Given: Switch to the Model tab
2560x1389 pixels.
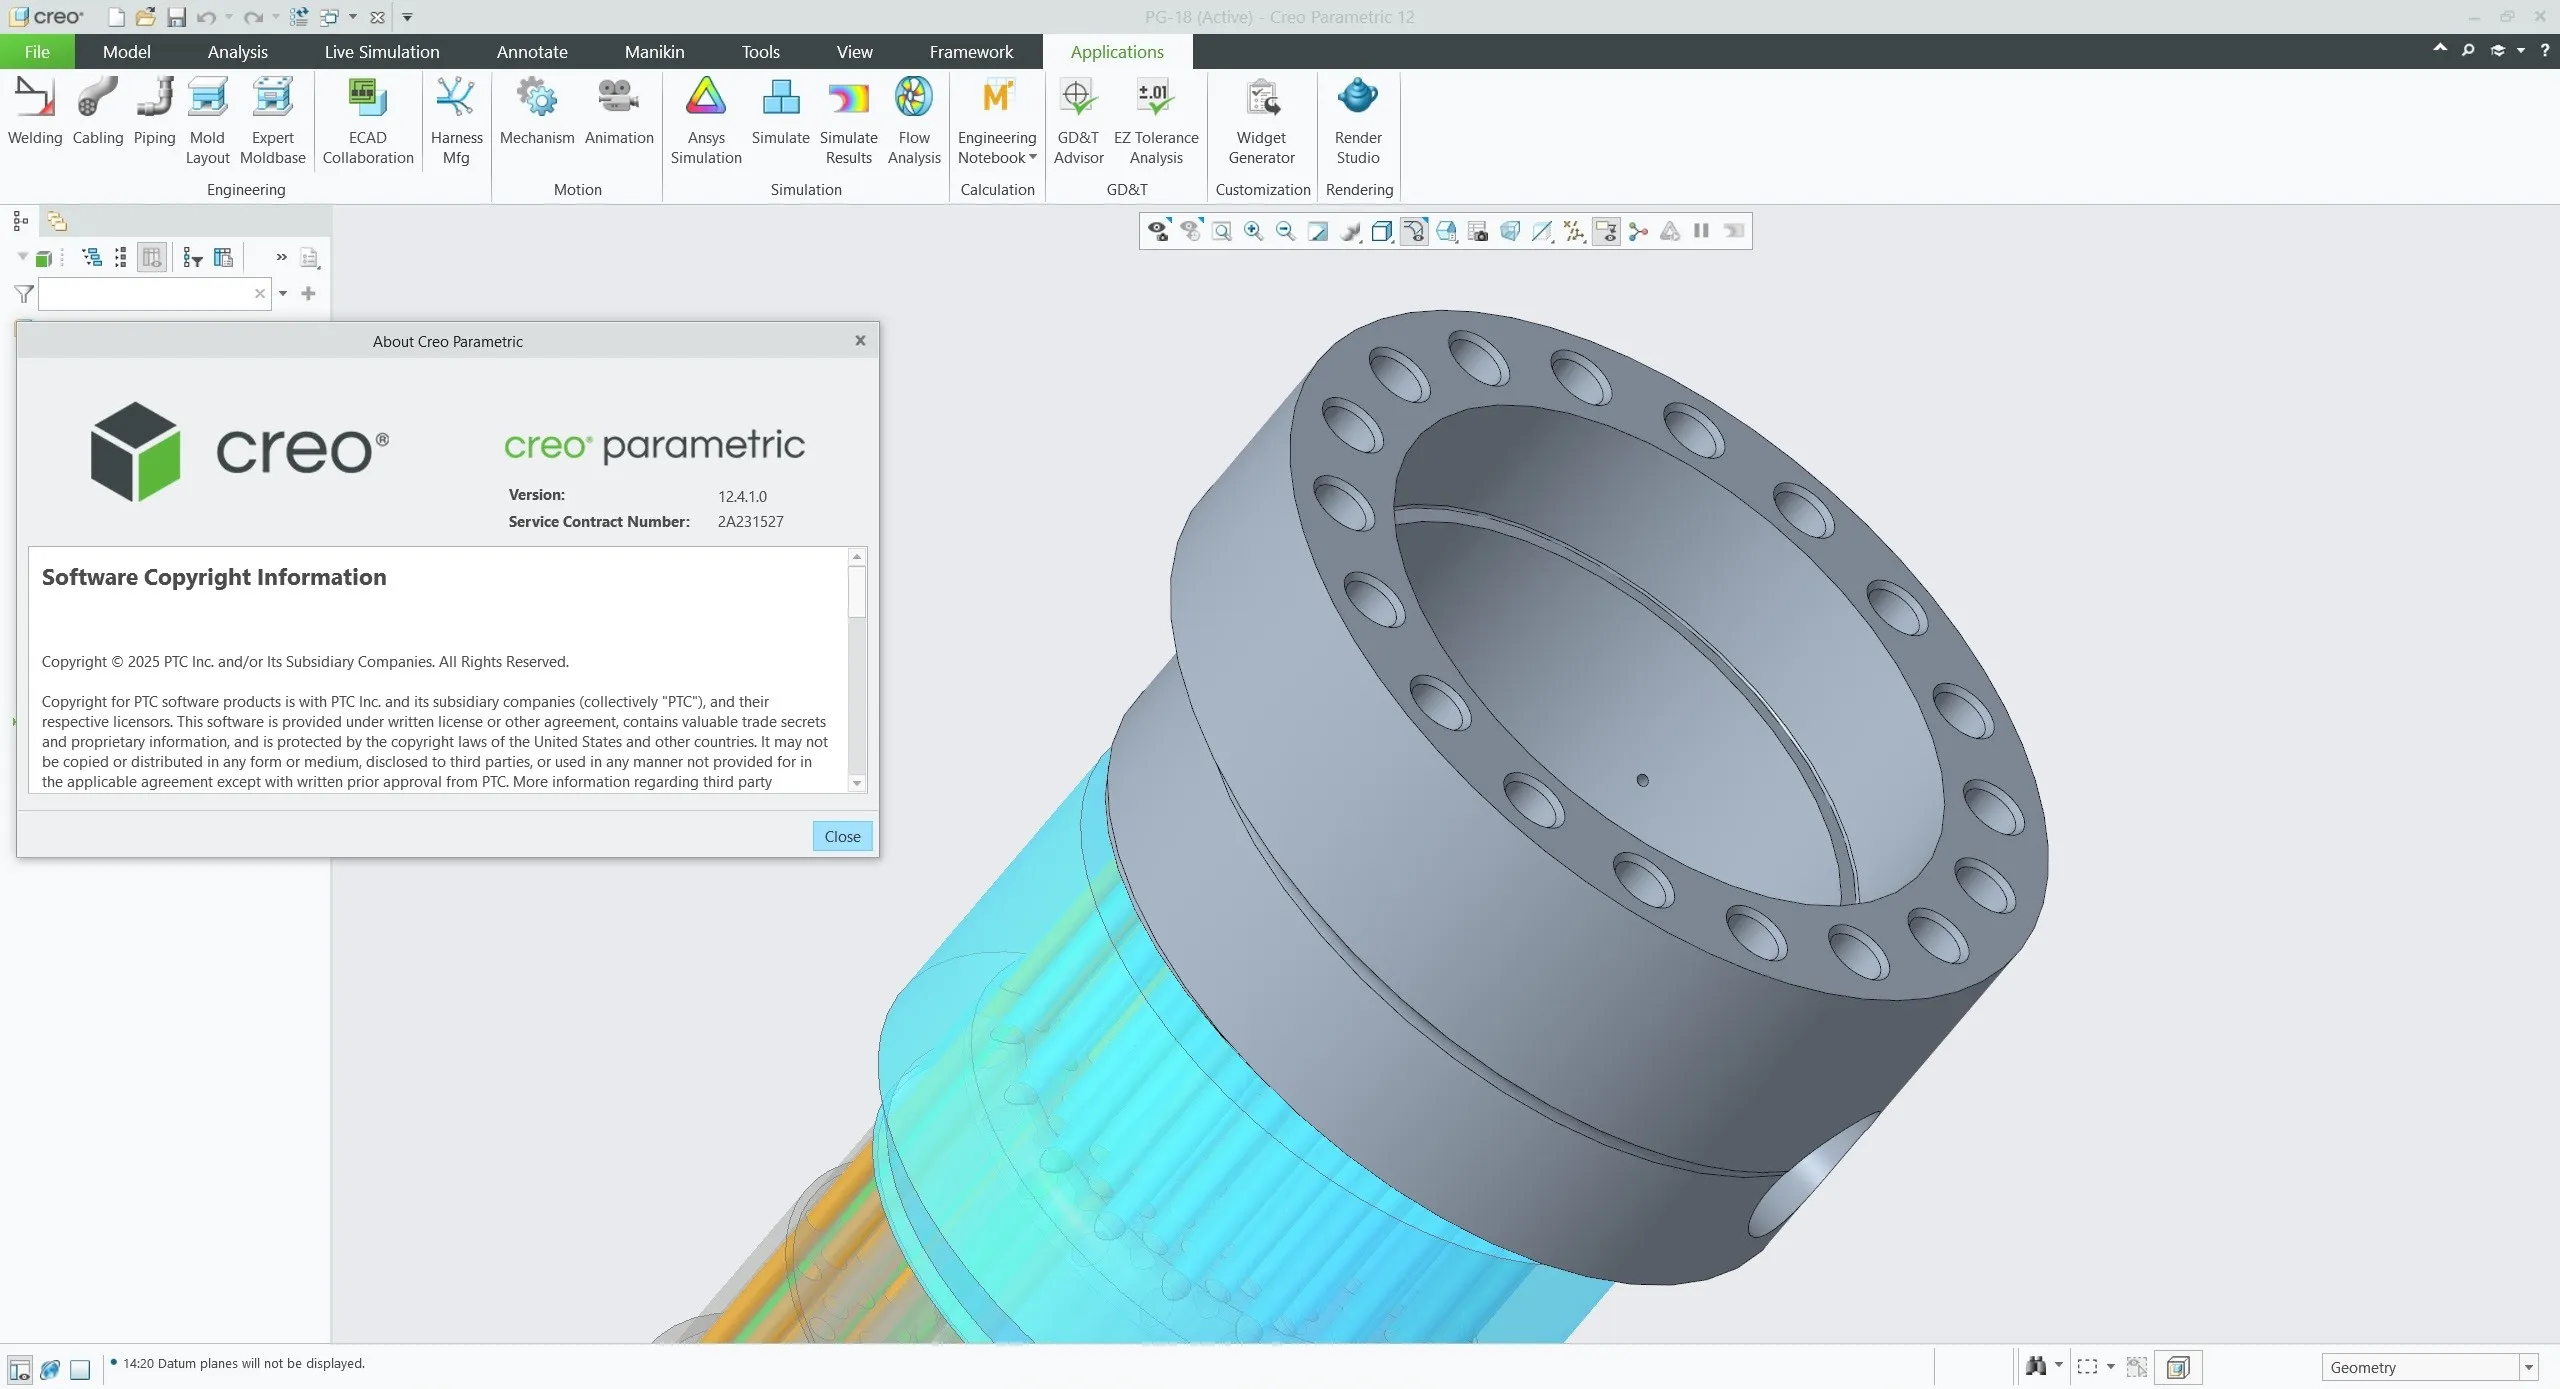Looking at the screenshot, I should 126,51.
